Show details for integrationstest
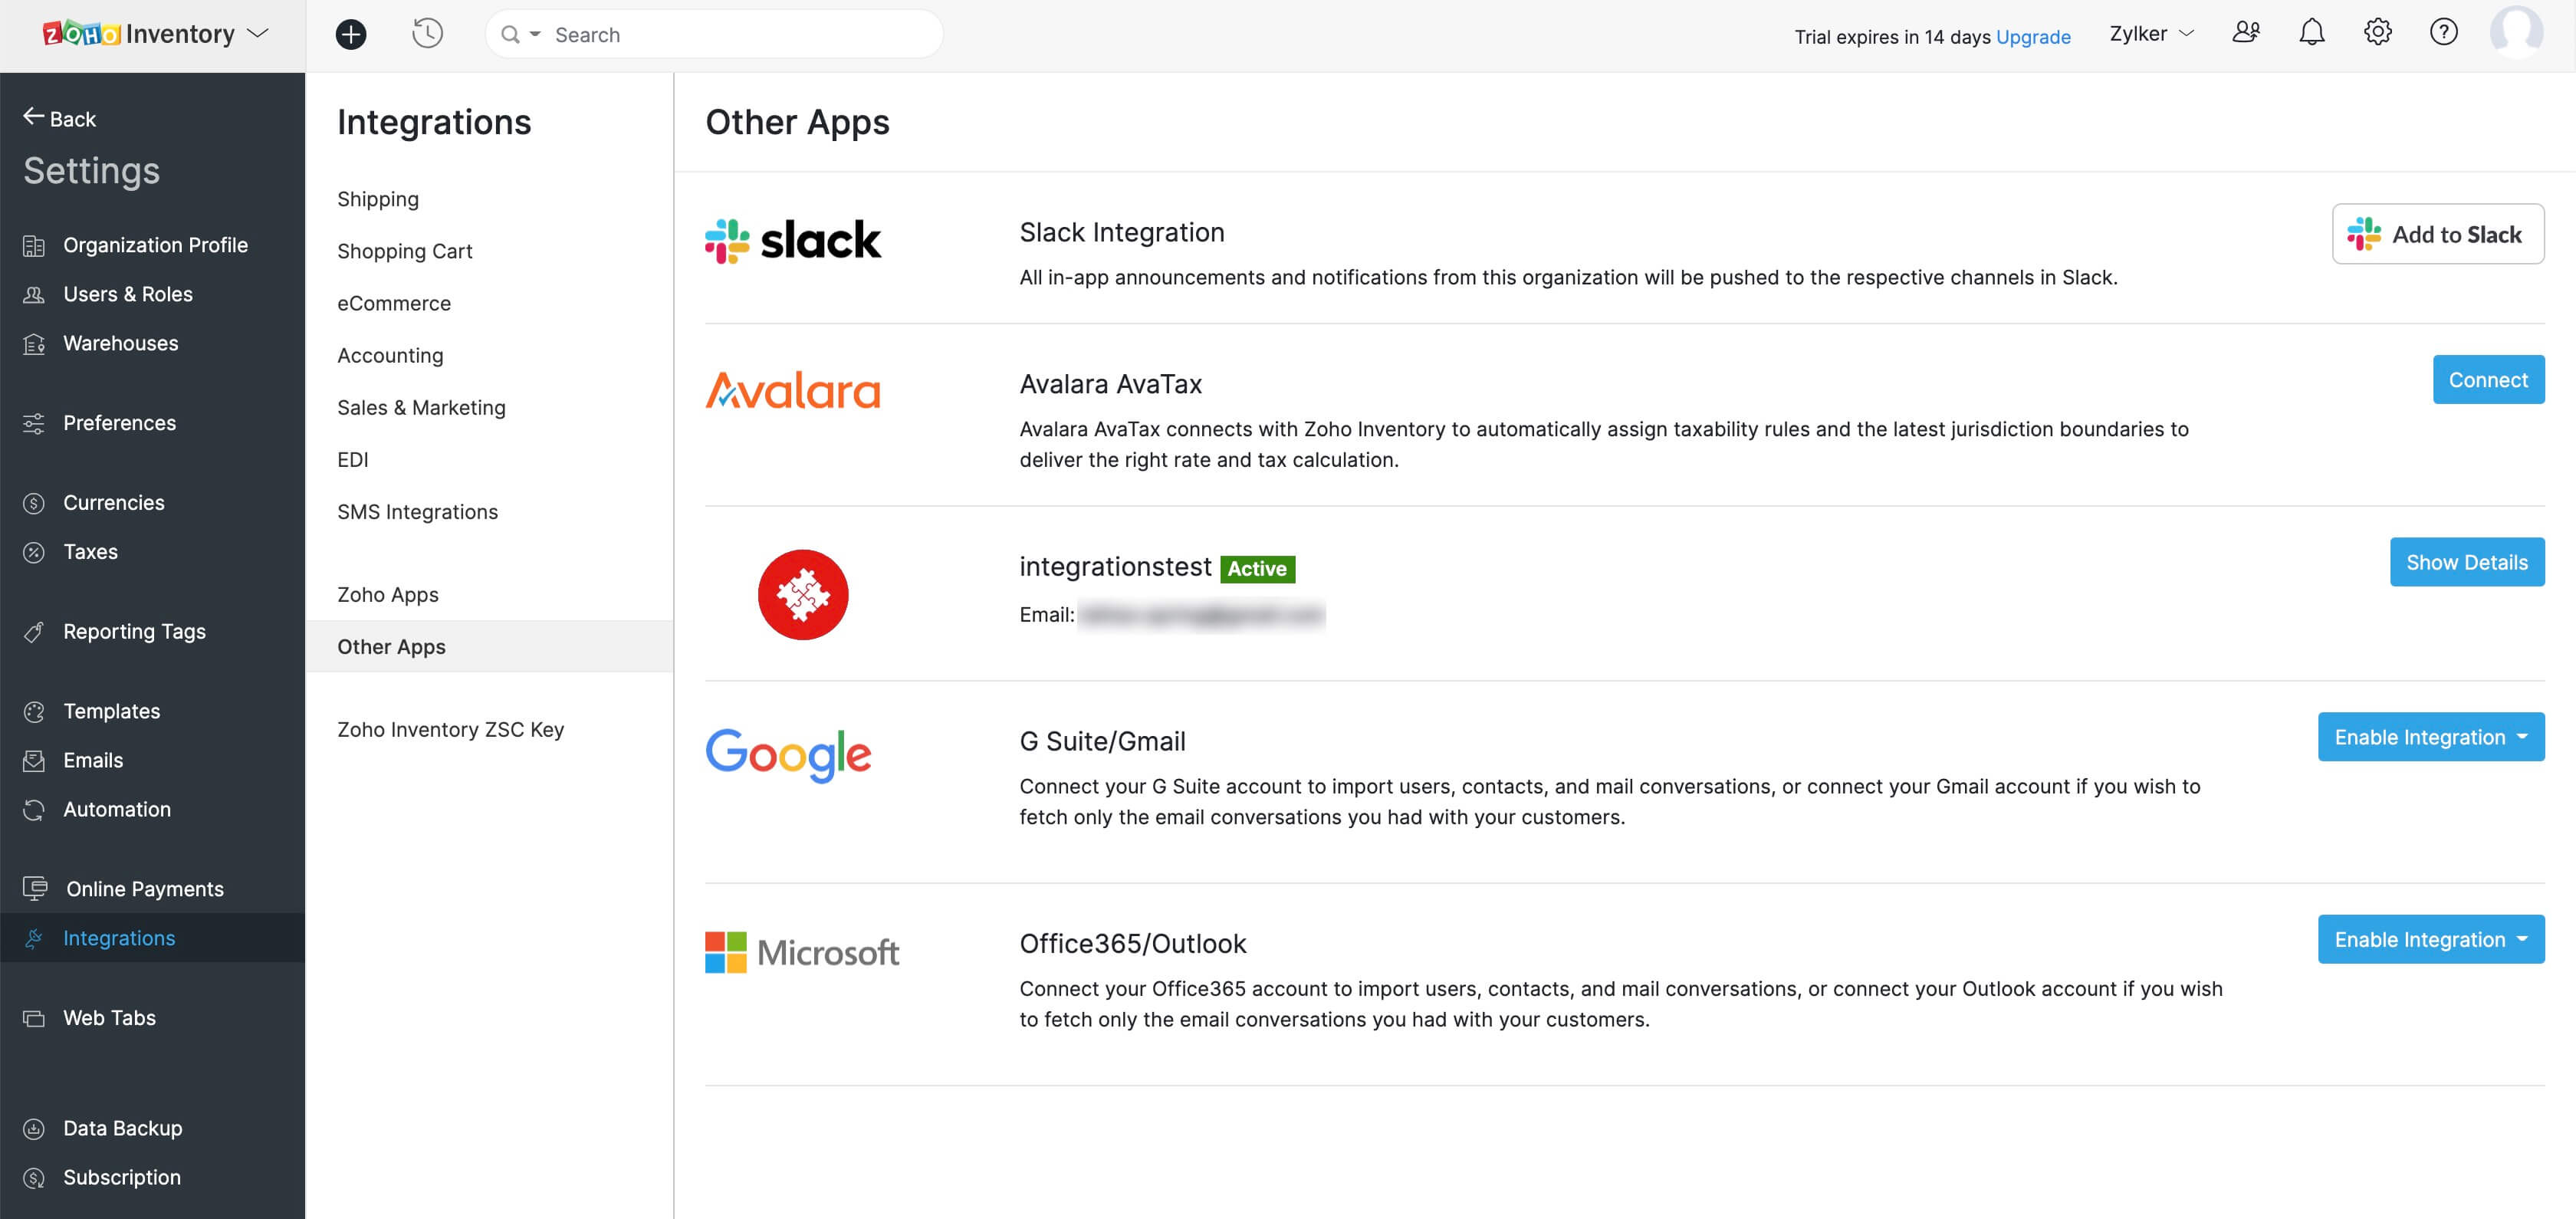2576x1219 pixels. pyautogui.click(x=2466, y=562)
